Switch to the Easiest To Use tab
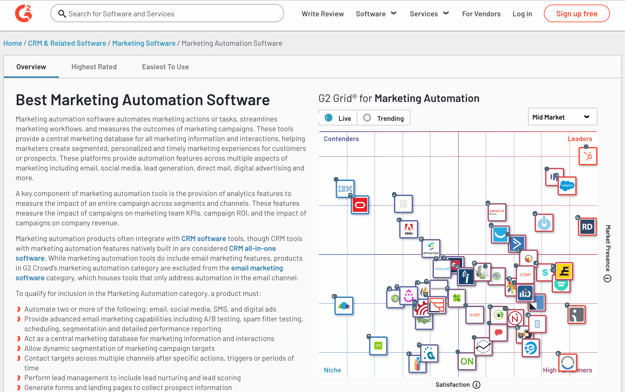Screen dimensions: 625x392 [165, 67]
